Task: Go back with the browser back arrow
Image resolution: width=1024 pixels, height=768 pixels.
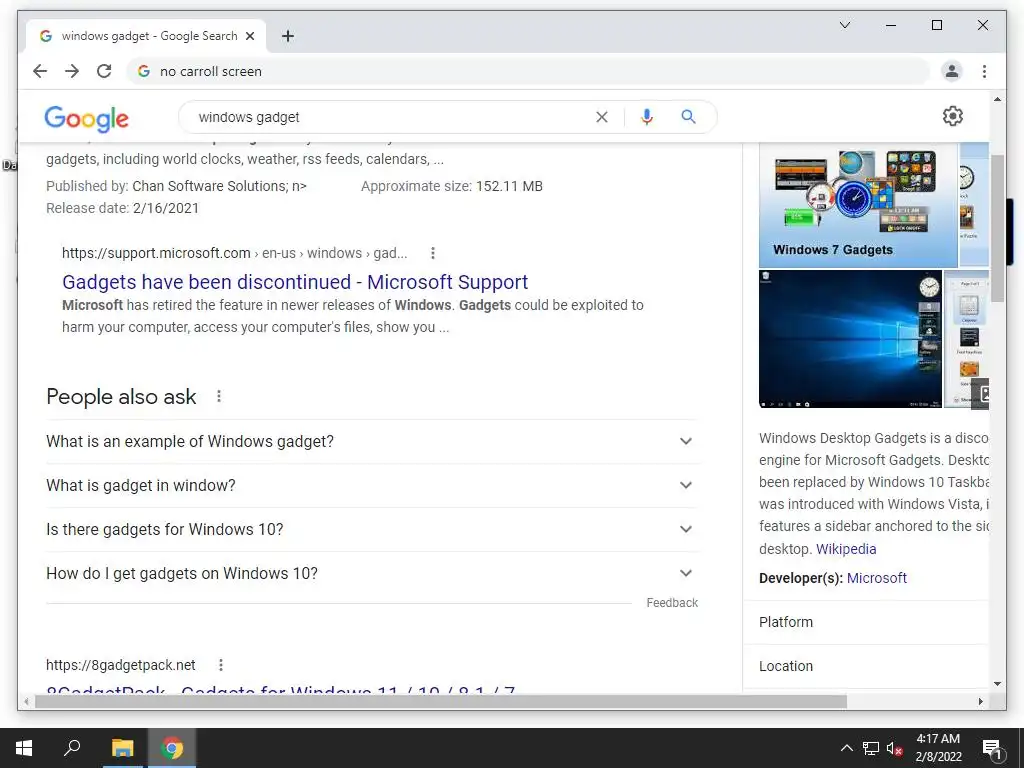Action: tap(40, 71)
